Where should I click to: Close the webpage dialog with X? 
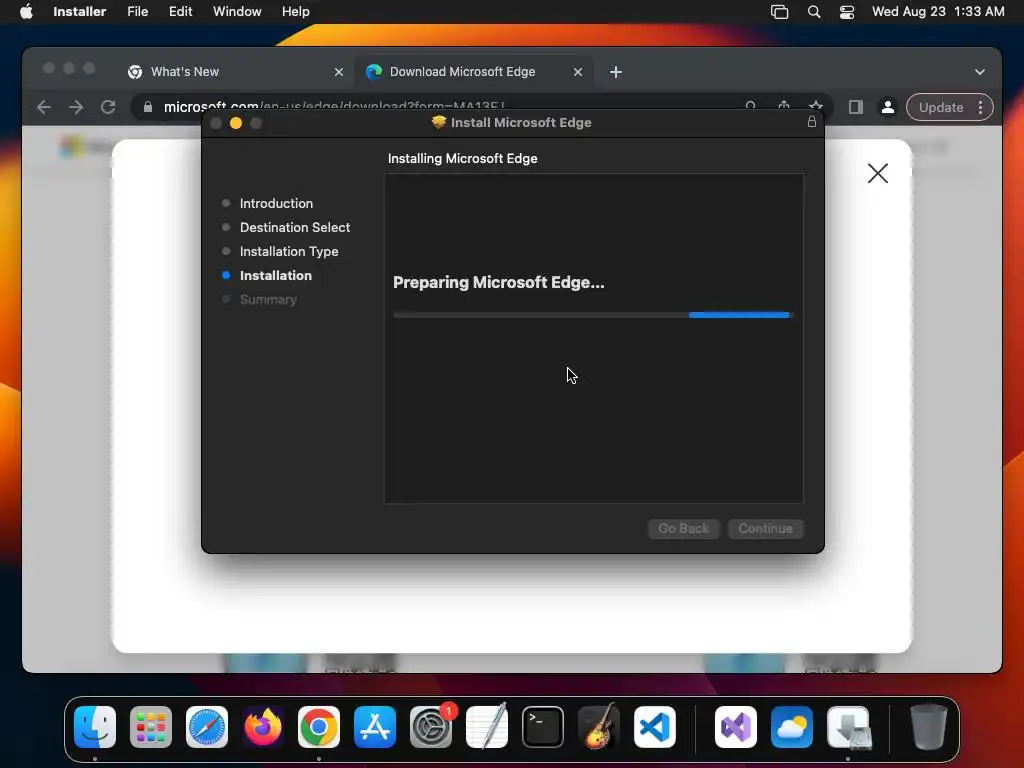(x=878, y=173)
